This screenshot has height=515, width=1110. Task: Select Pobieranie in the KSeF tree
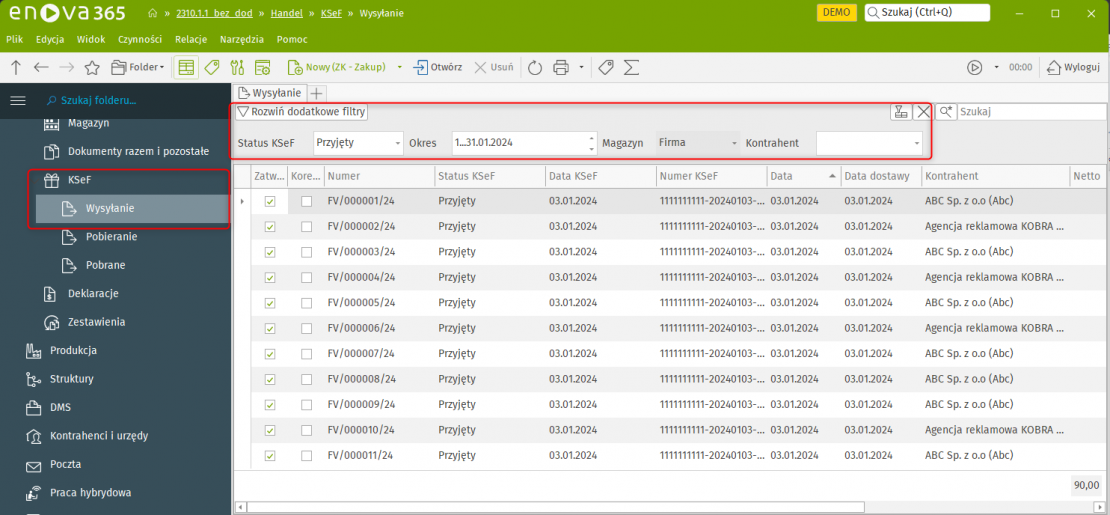coord(111,237)
